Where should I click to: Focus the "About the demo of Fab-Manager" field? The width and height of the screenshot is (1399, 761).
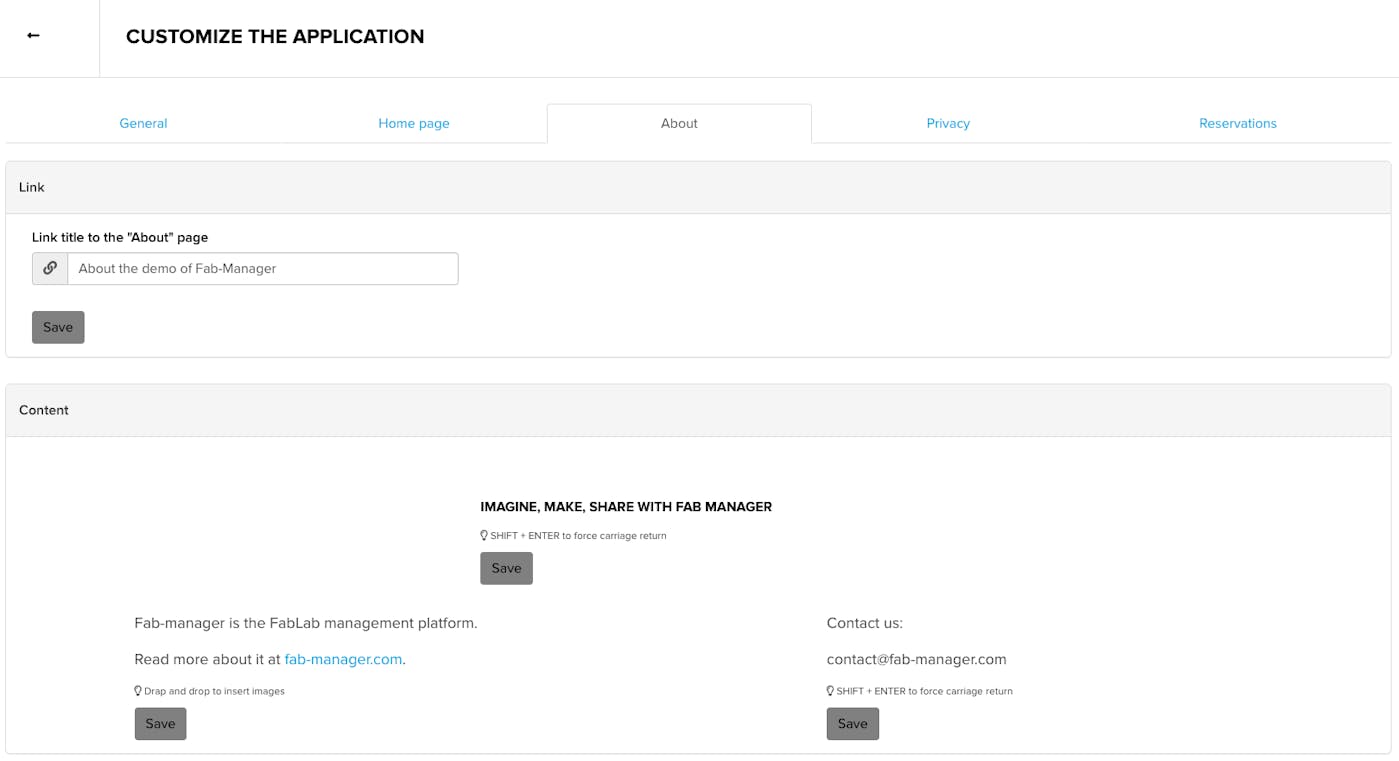point(263,268)
